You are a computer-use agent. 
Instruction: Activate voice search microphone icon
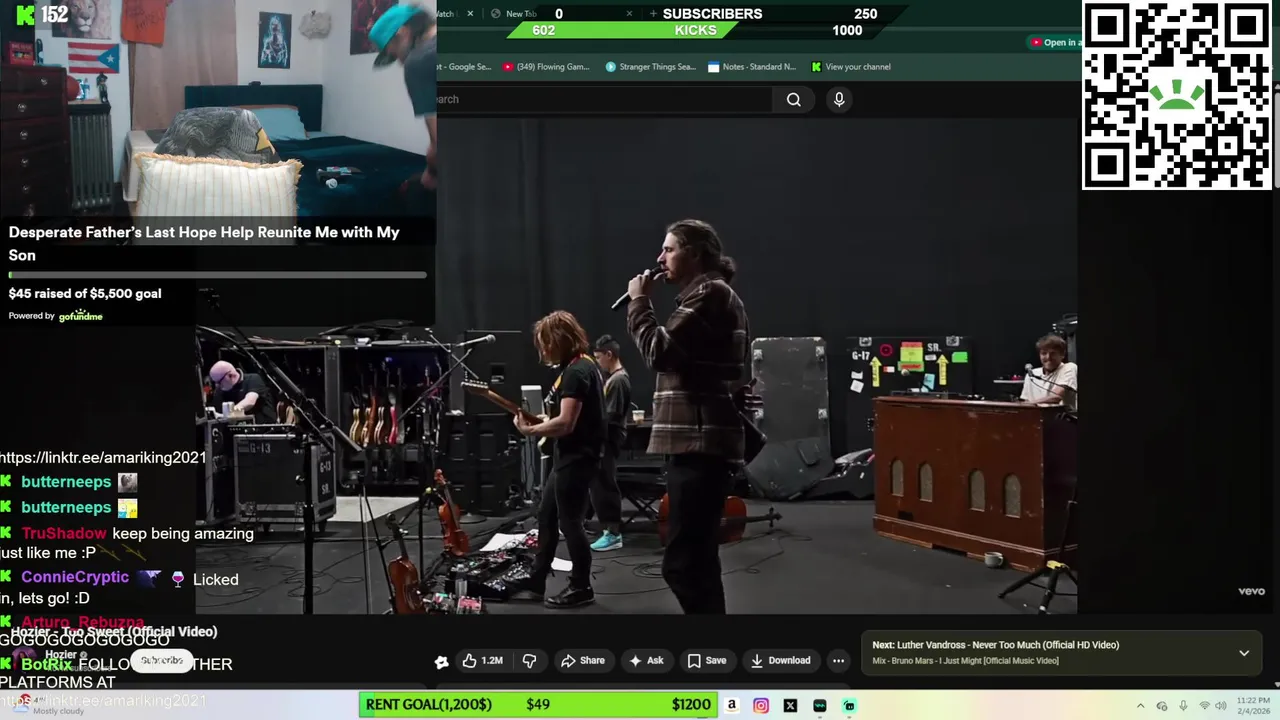click(x=839, y=99)
